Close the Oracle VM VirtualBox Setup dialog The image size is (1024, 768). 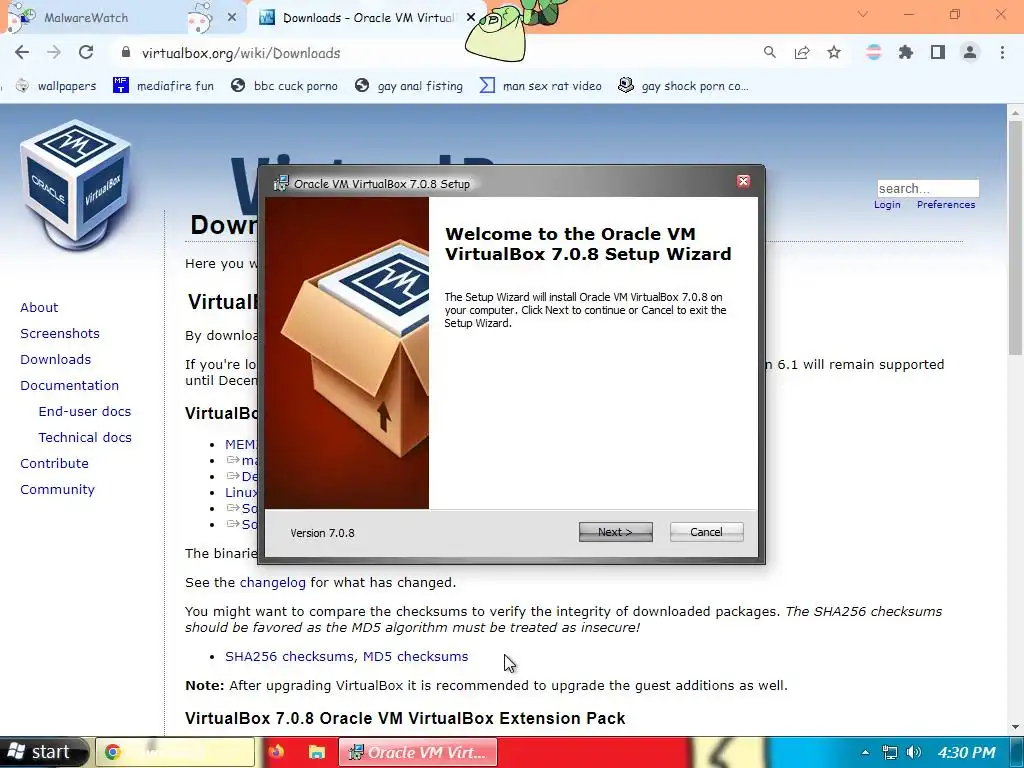[x=743, y=182]
